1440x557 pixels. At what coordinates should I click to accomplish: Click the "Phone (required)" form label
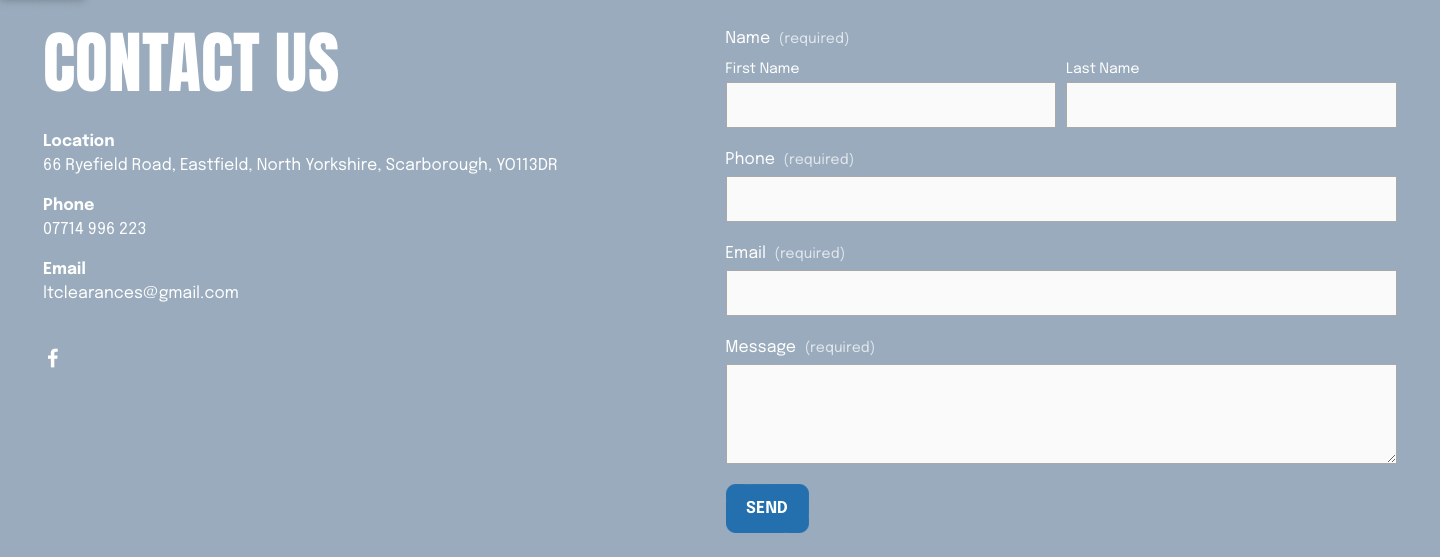pos(789,159)
